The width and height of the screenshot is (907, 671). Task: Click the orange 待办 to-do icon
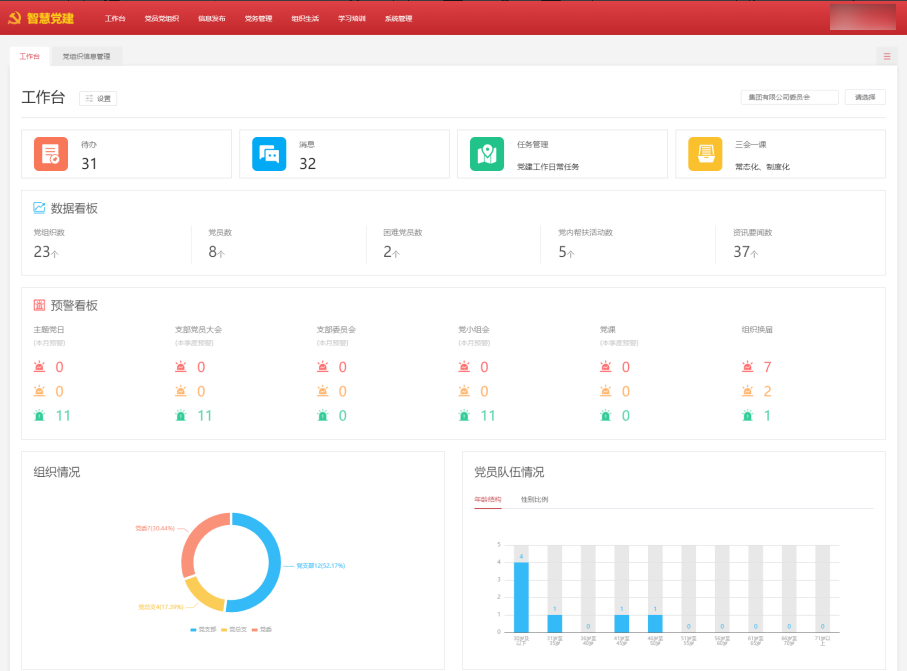click(50, 154)
